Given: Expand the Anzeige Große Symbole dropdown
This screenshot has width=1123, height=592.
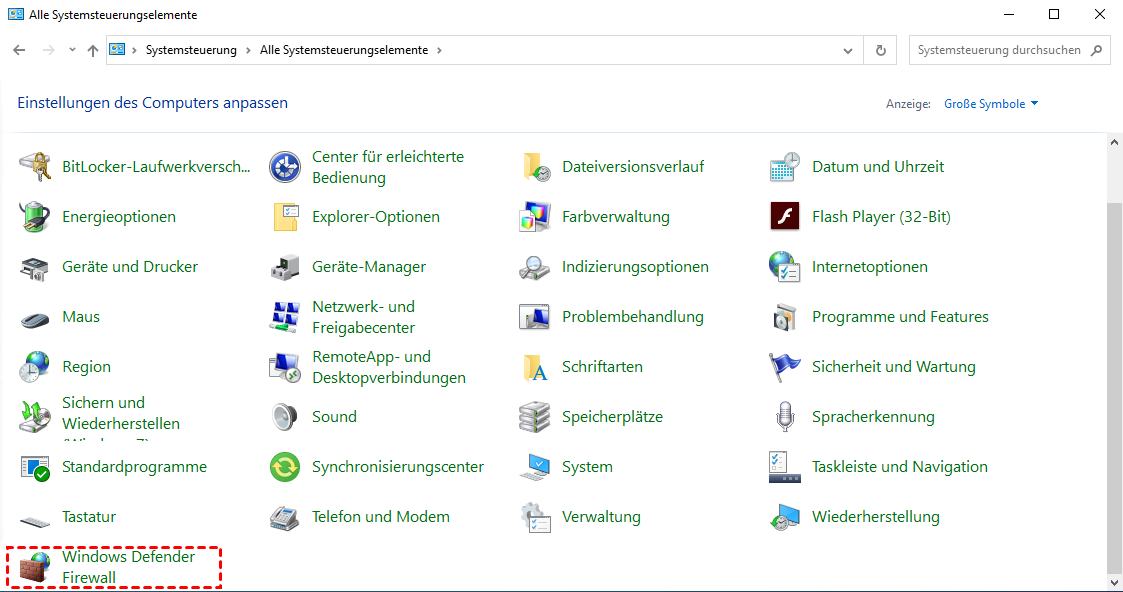Looking at the screenshot, I should click(x=991, y=104).
